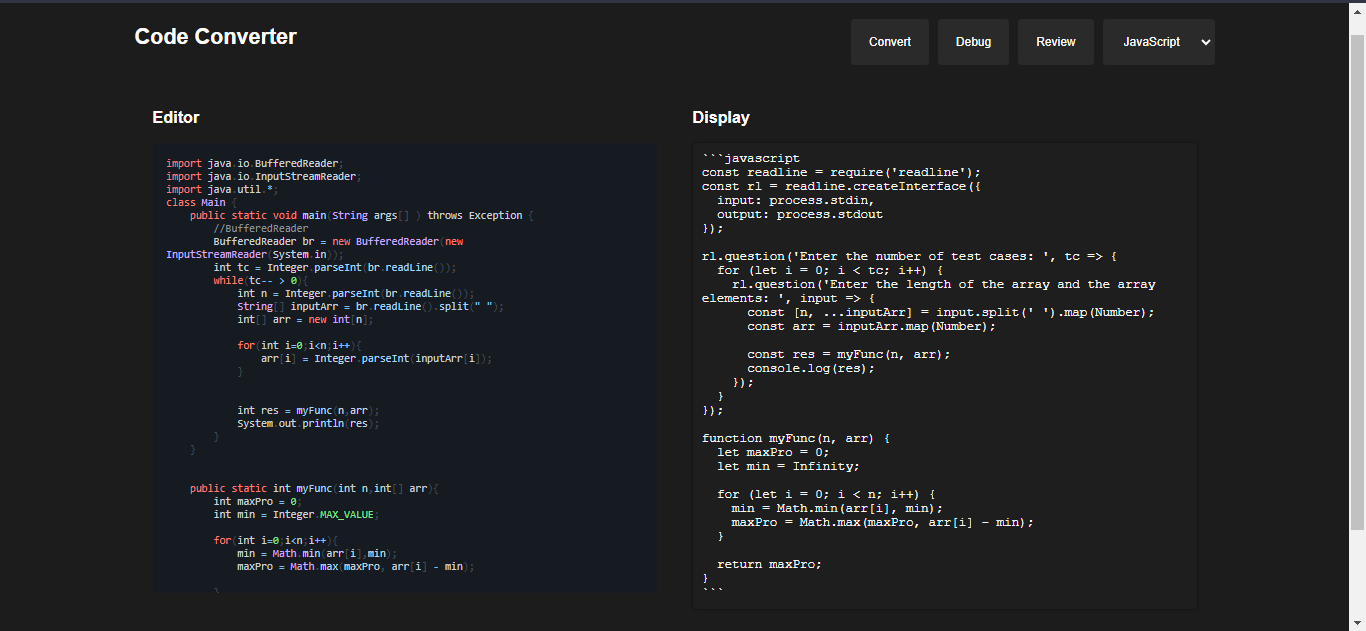
Task: Click into the Java code editor area
Action: tap(405, 368)
